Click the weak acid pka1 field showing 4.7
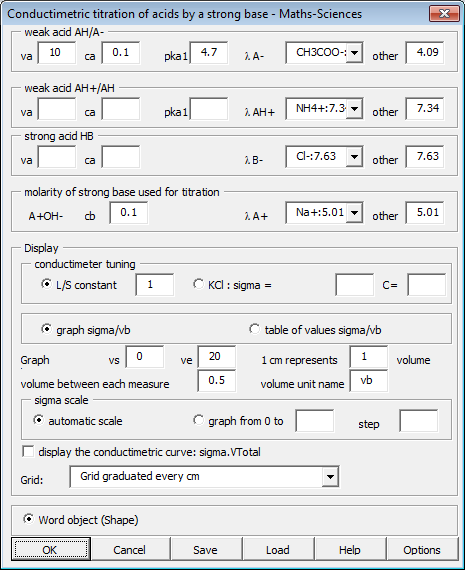 (209, 53)
